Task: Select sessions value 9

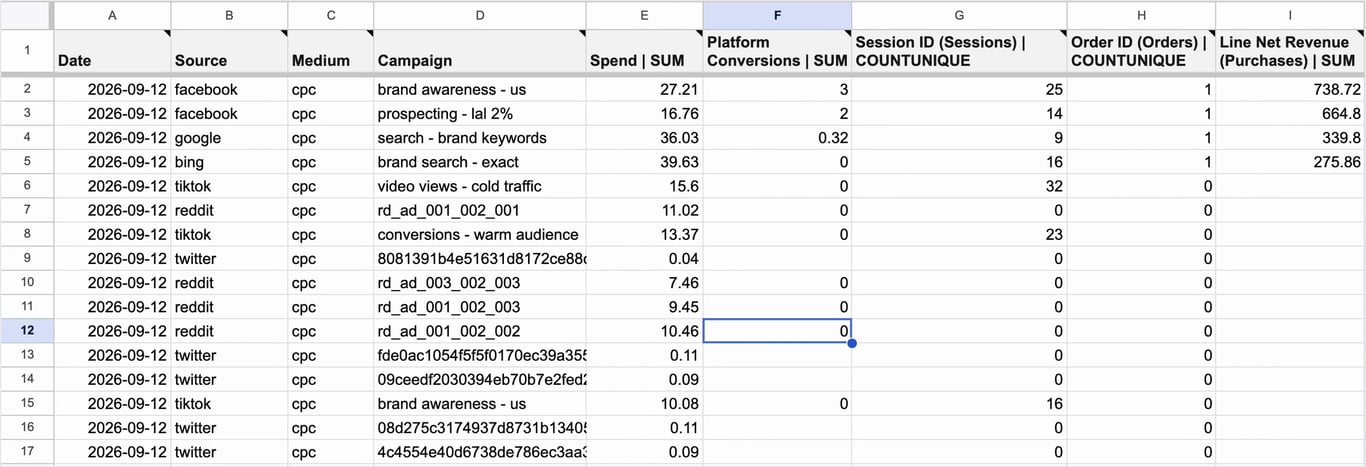Action: (960, 138)
